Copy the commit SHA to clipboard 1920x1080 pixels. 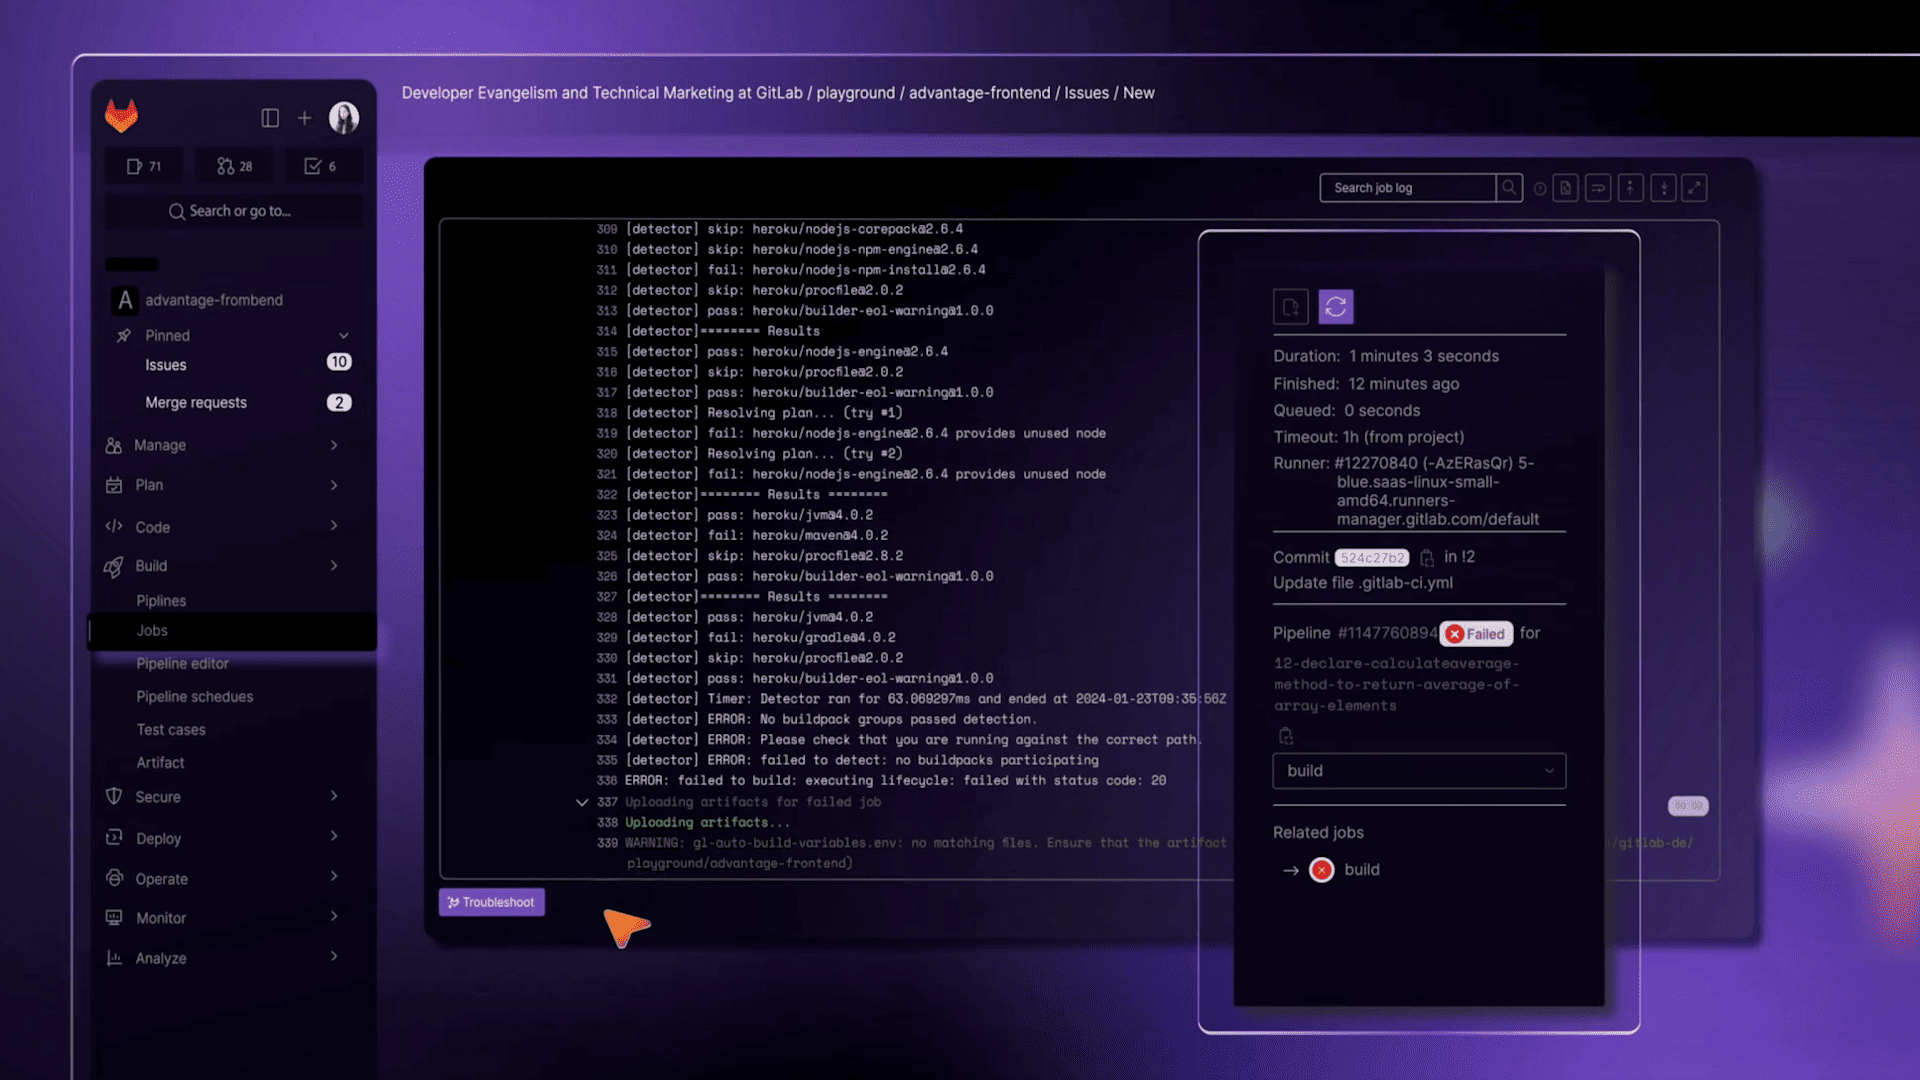click(1427, 558)
